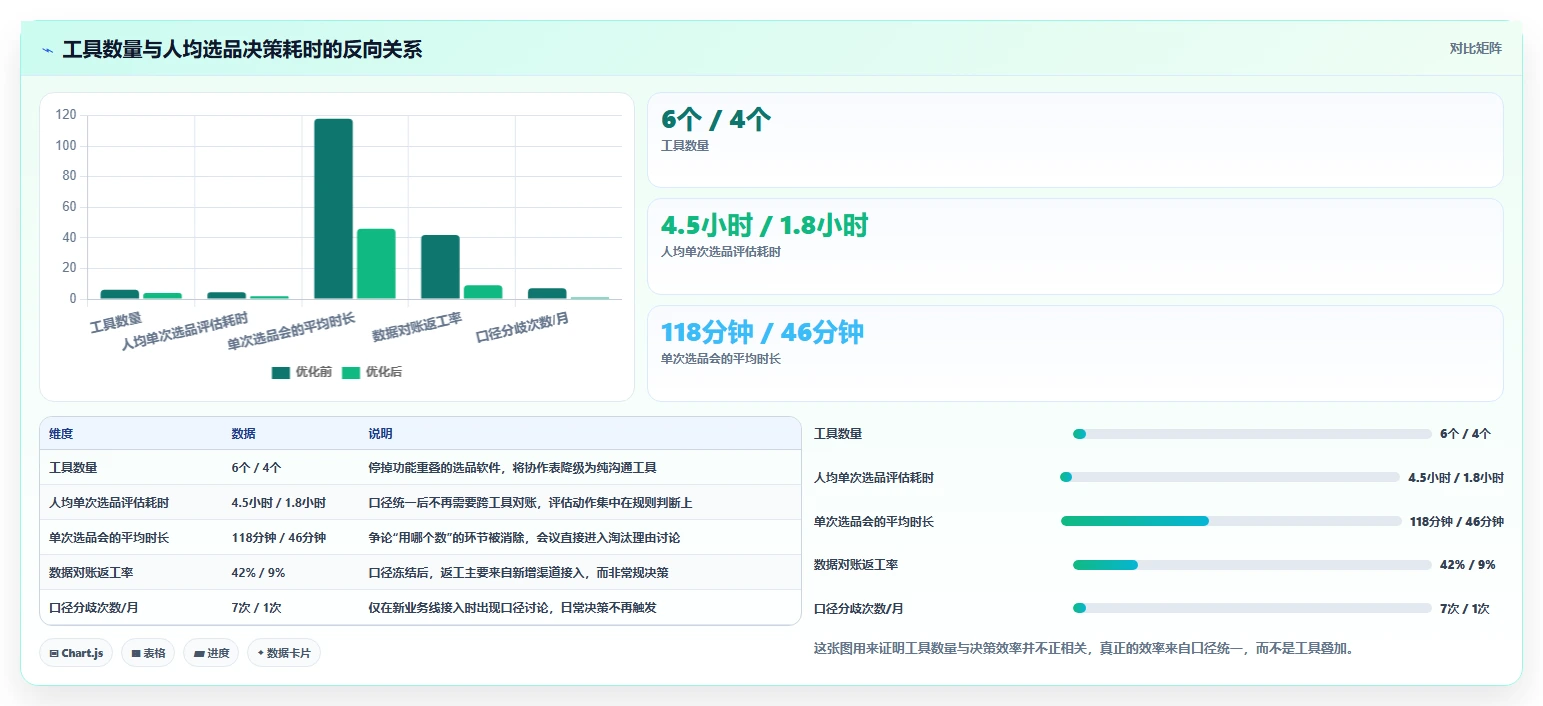Click the 42% / 9% value beside the progress bar

(x=1467, y=565)
